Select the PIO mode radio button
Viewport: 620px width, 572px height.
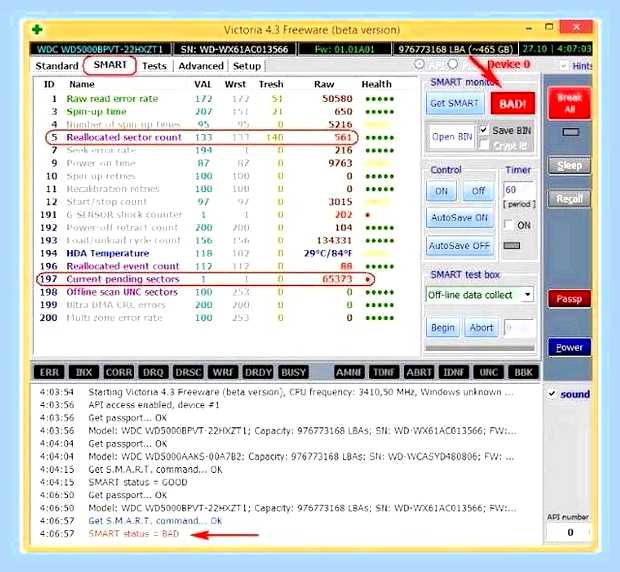coord(453,64)
